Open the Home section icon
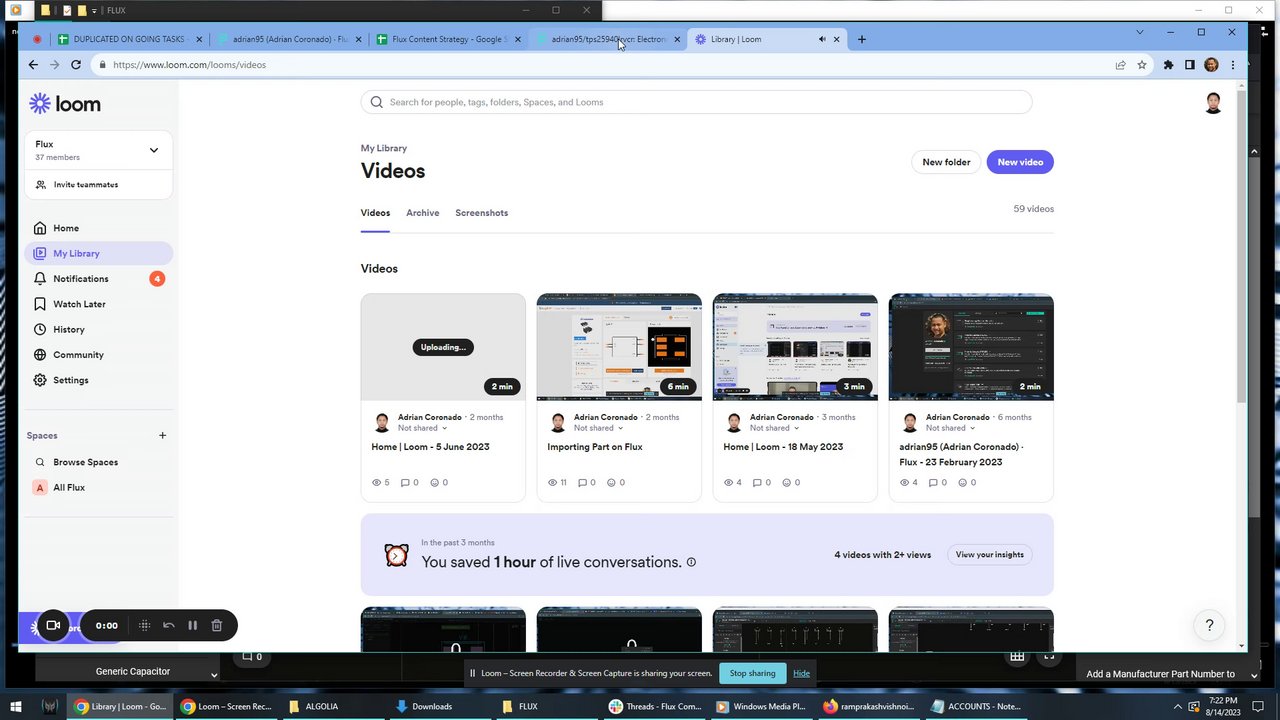 (40, 228)
